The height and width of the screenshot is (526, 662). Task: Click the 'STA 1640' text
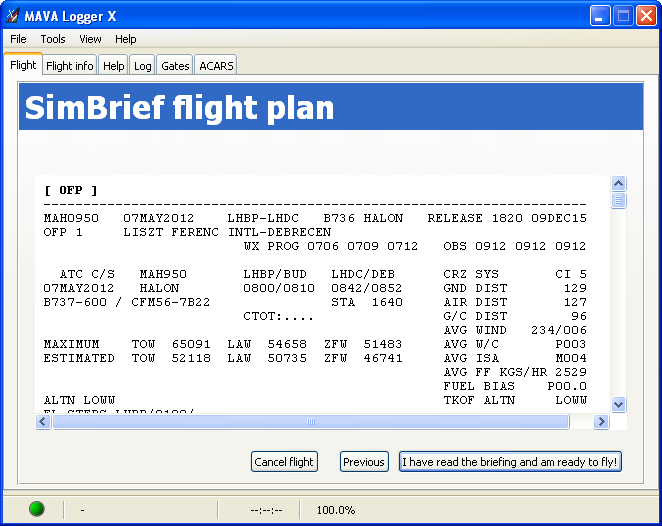[367, 302]
